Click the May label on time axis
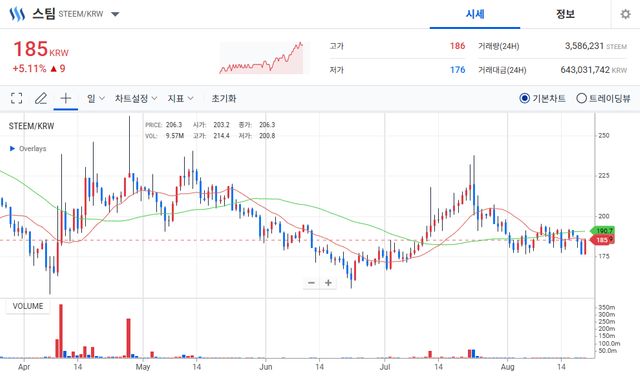Image resolution: width=640 pixels, height=378 pixels. click(143, 367)
